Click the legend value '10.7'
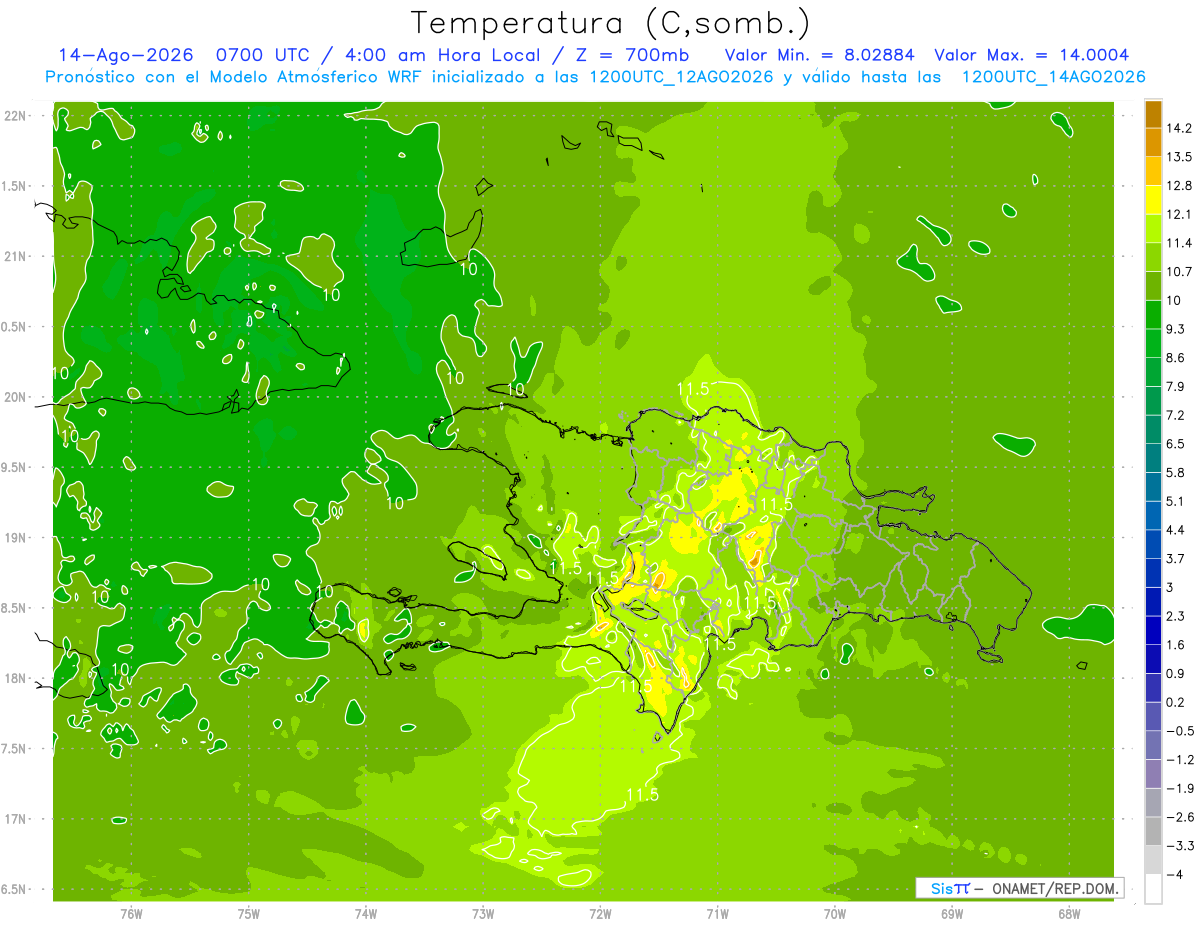The height and width of the screenshot is (927, 1200). tap(1180, 272)
